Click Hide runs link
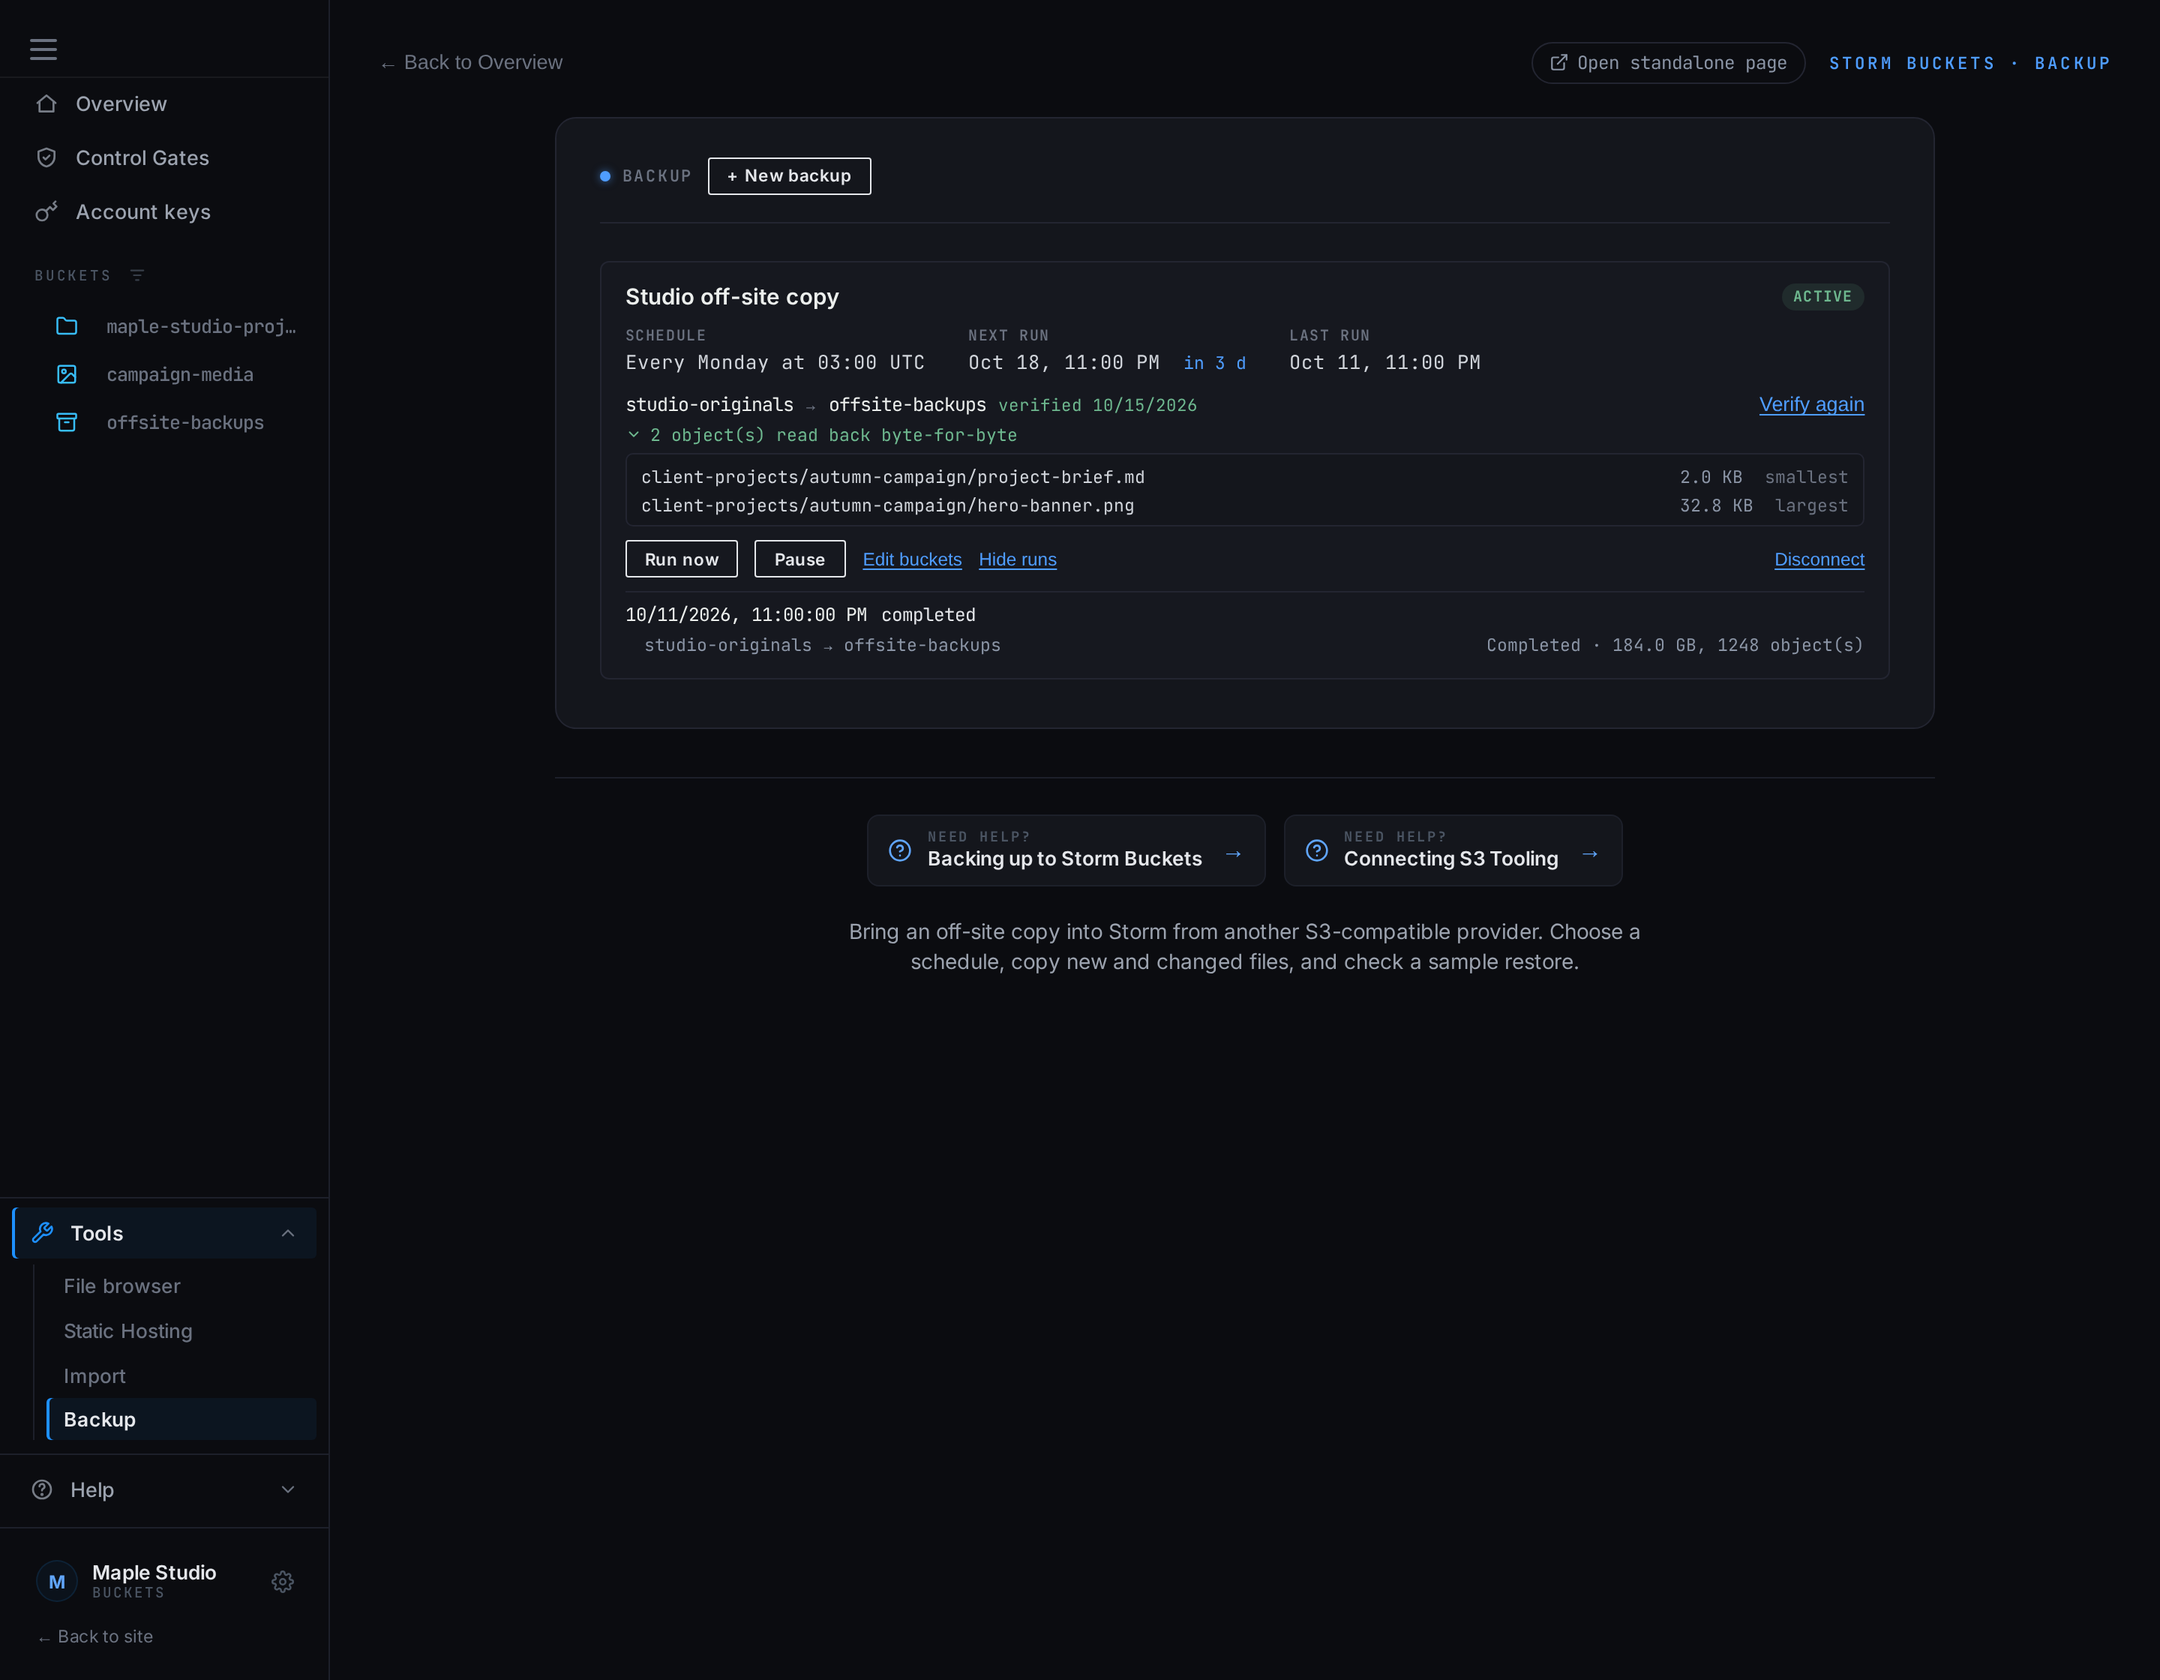This screenshot has width=2160, height=1680. click(1017, 559)
